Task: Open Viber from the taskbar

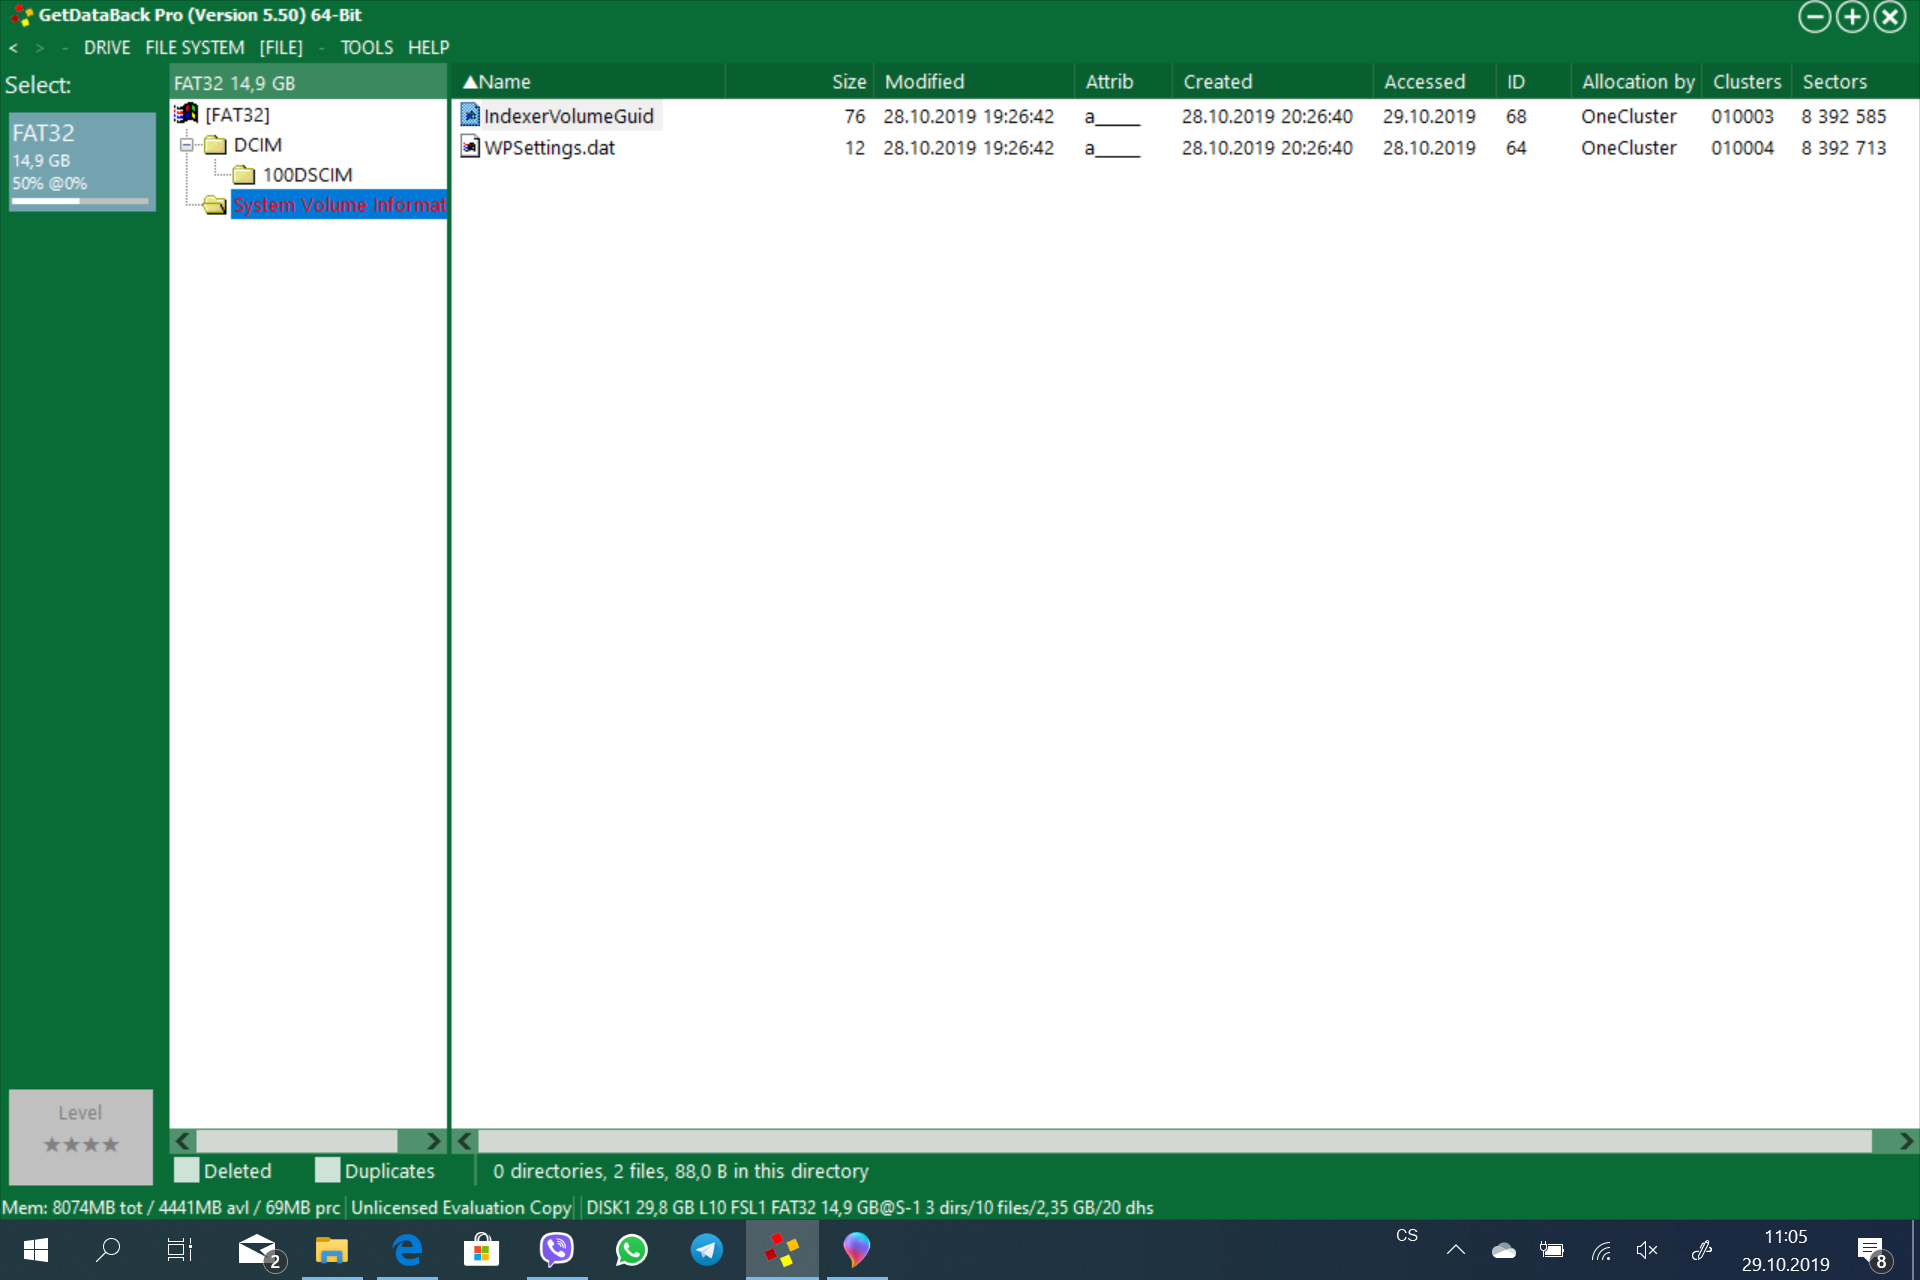Action: pyautogui.click(x=556, y=1249)
